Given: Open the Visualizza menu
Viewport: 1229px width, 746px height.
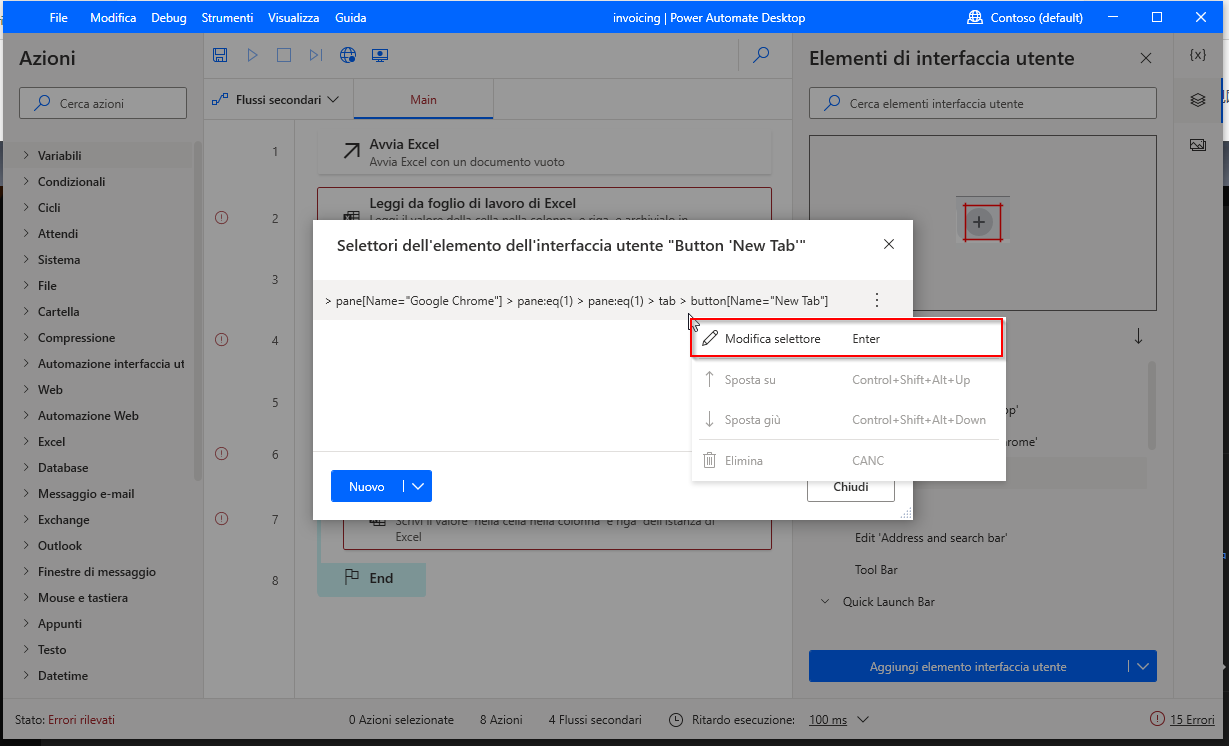Looking at the screenshot, I should [294, 18].
